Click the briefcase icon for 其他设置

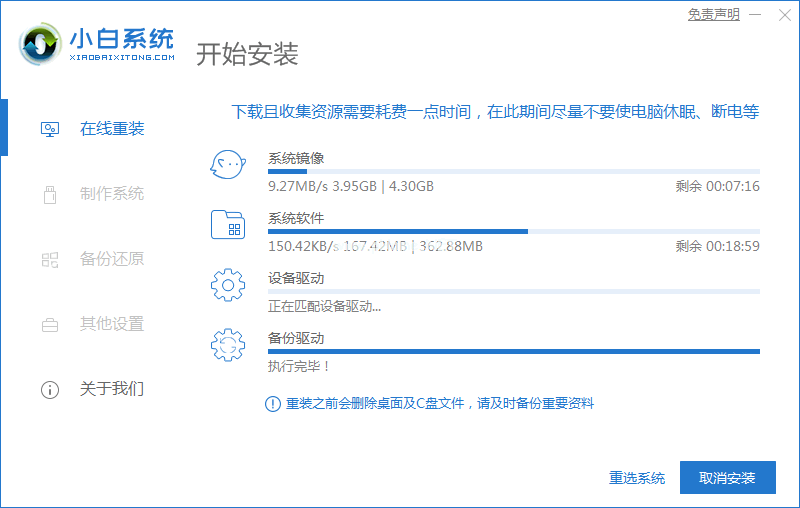49,324
